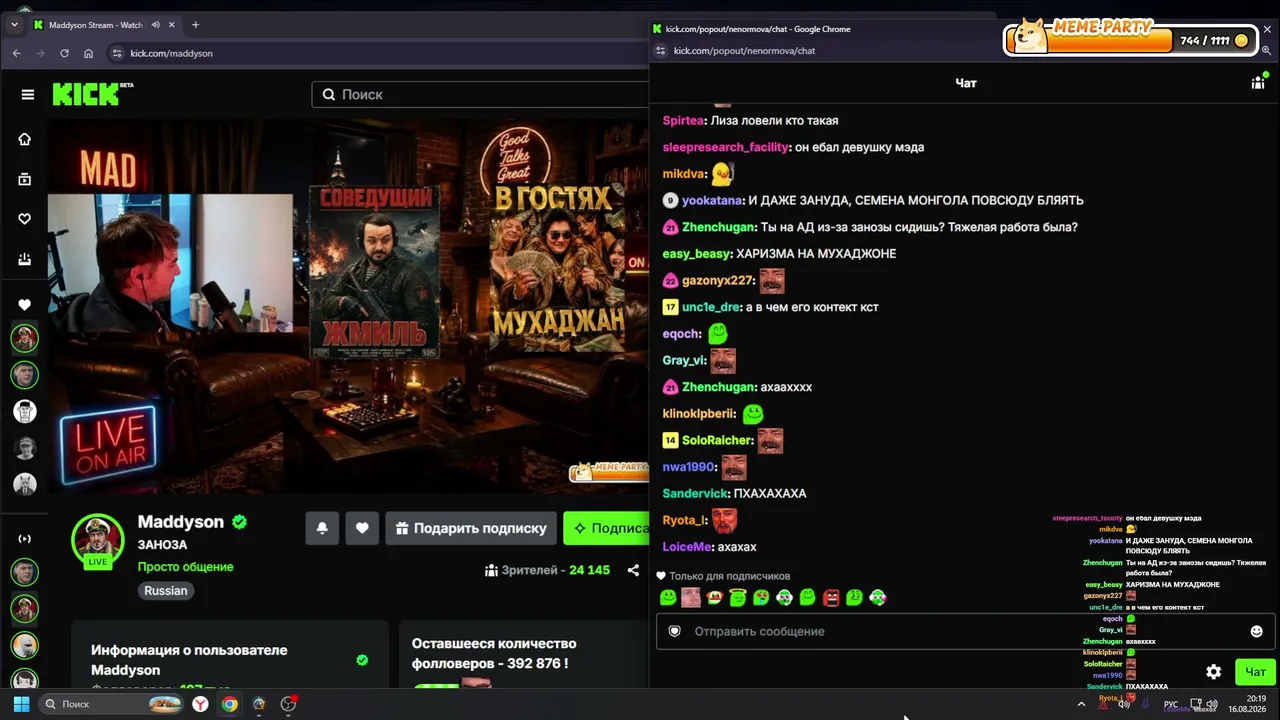1280x720 pixels.
Task: Open the live-broadcast icon in Kick's sidebar
Action: 25,539
